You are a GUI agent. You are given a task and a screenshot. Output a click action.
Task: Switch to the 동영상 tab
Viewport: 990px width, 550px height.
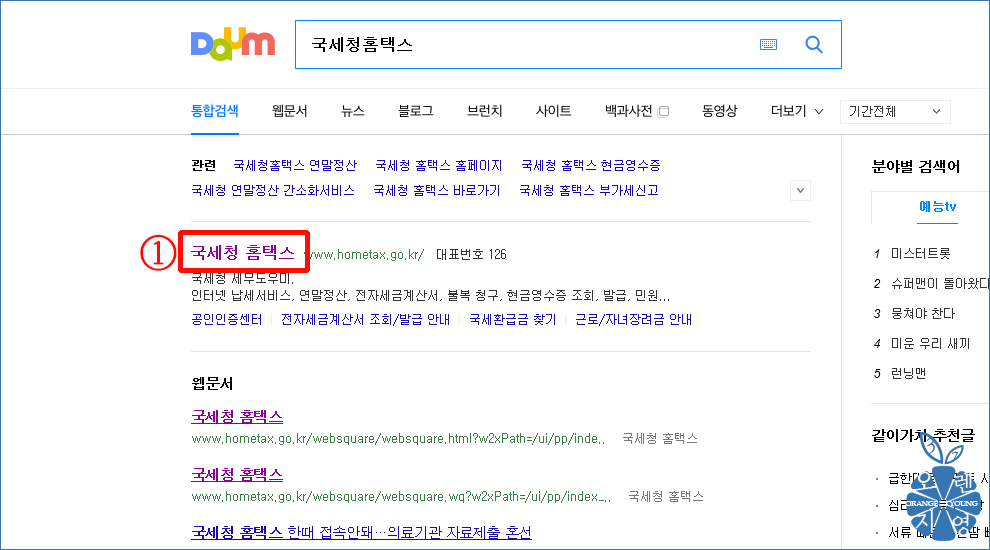point(719,111)
